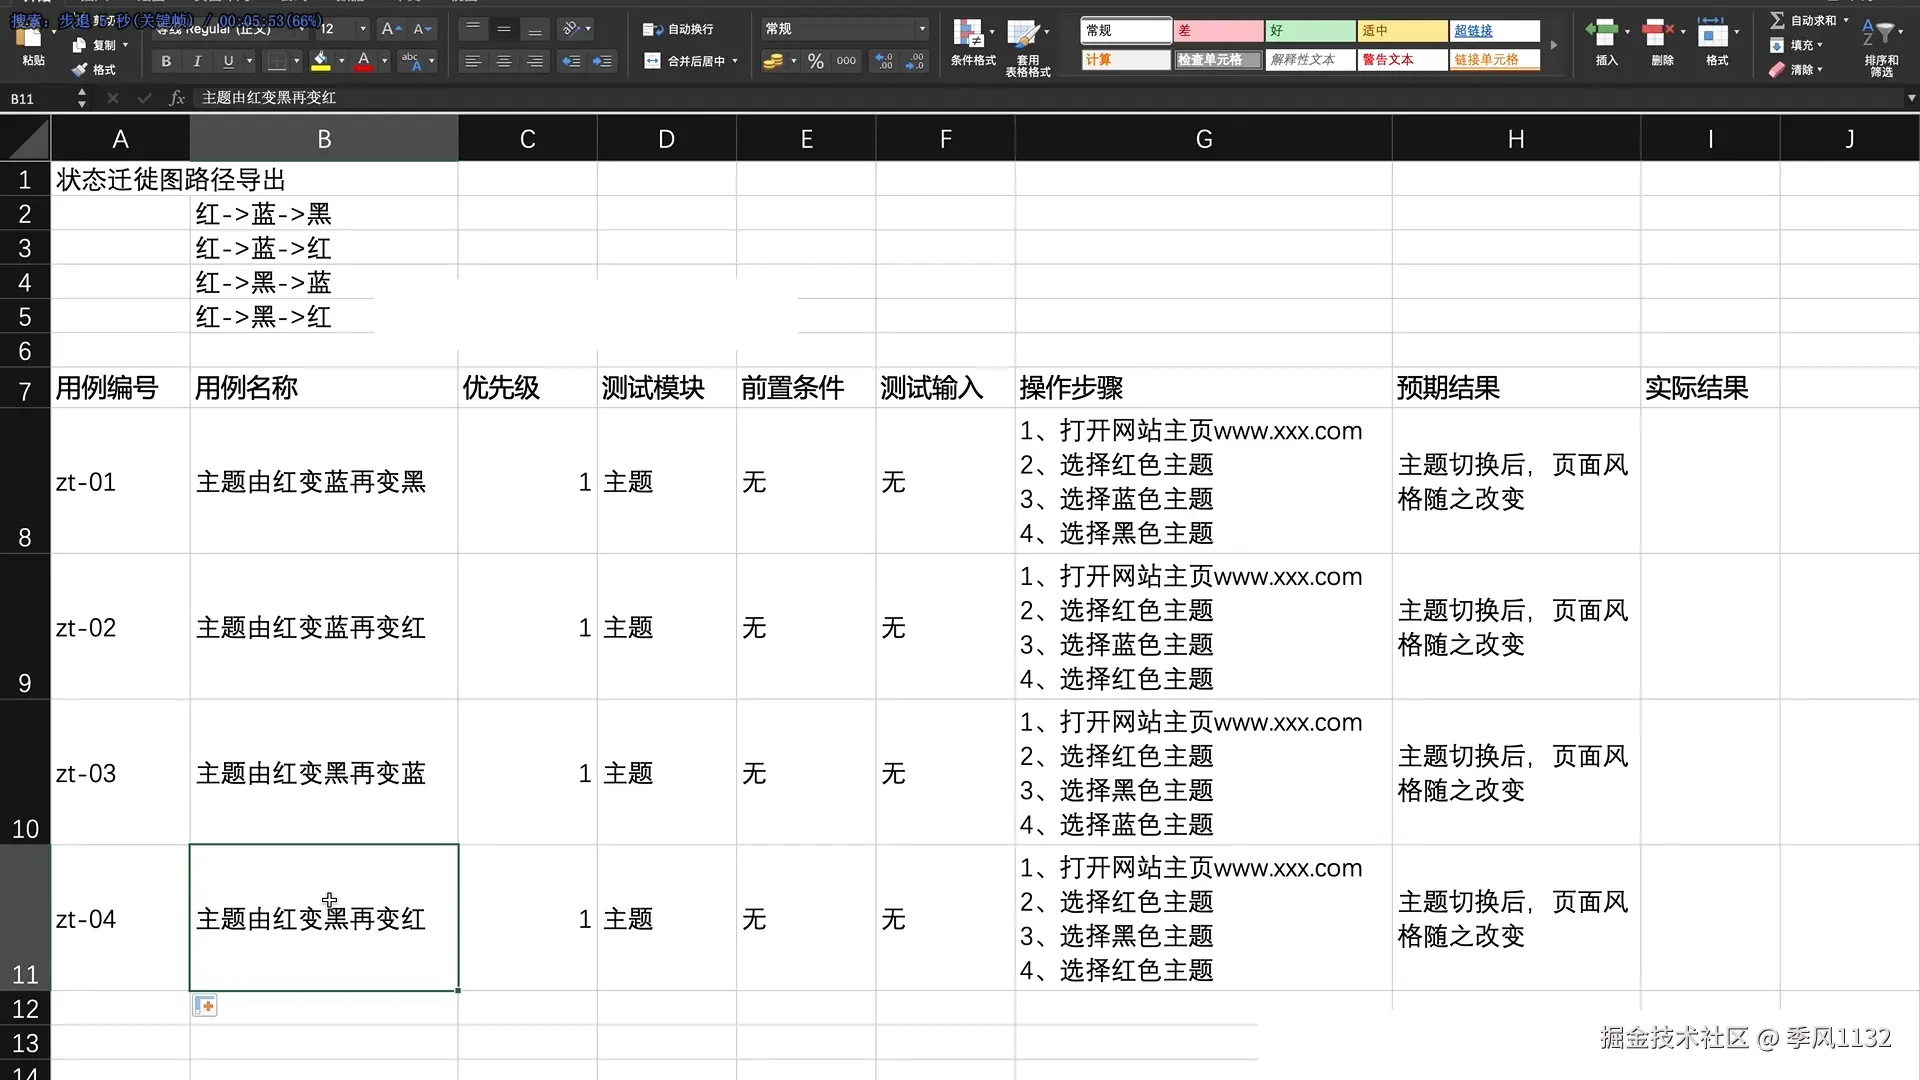
Task: Click the increase font size icon
Action: point(391,29)
